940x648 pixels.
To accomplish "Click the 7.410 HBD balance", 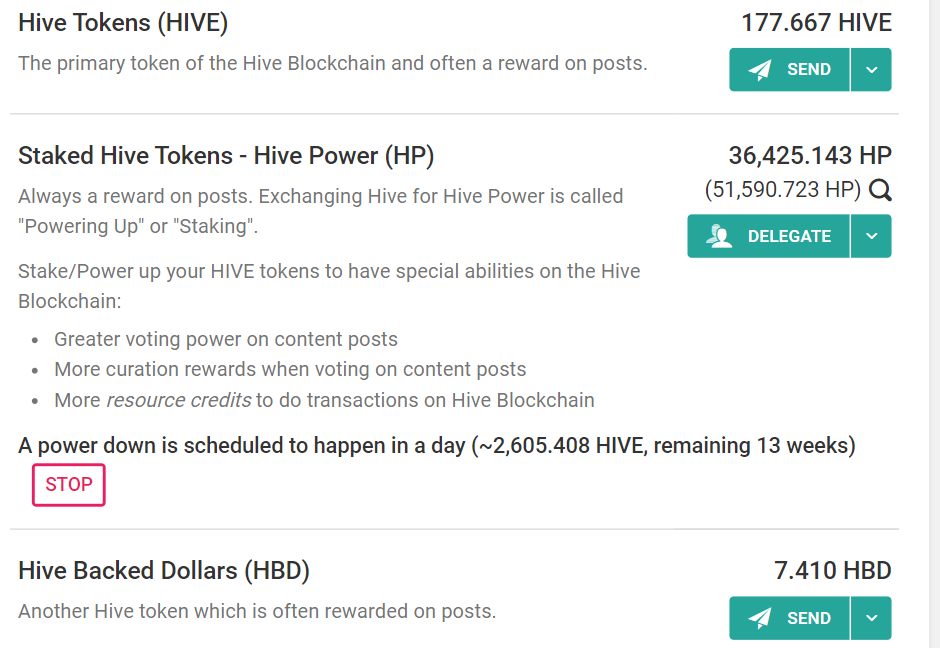I will point(833,571).
